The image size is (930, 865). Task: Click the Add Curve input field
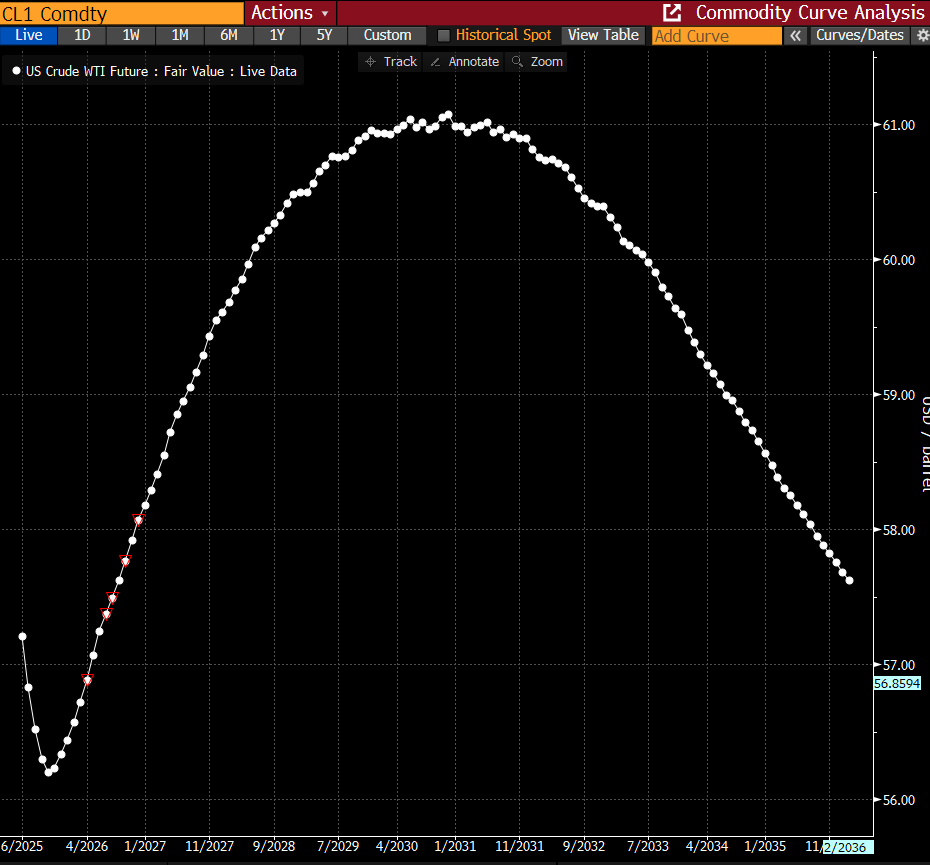716,36
